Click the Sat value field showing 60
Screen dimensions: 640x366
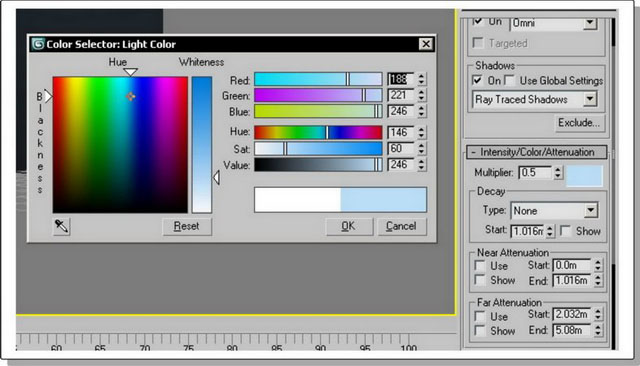coord(402,149)
